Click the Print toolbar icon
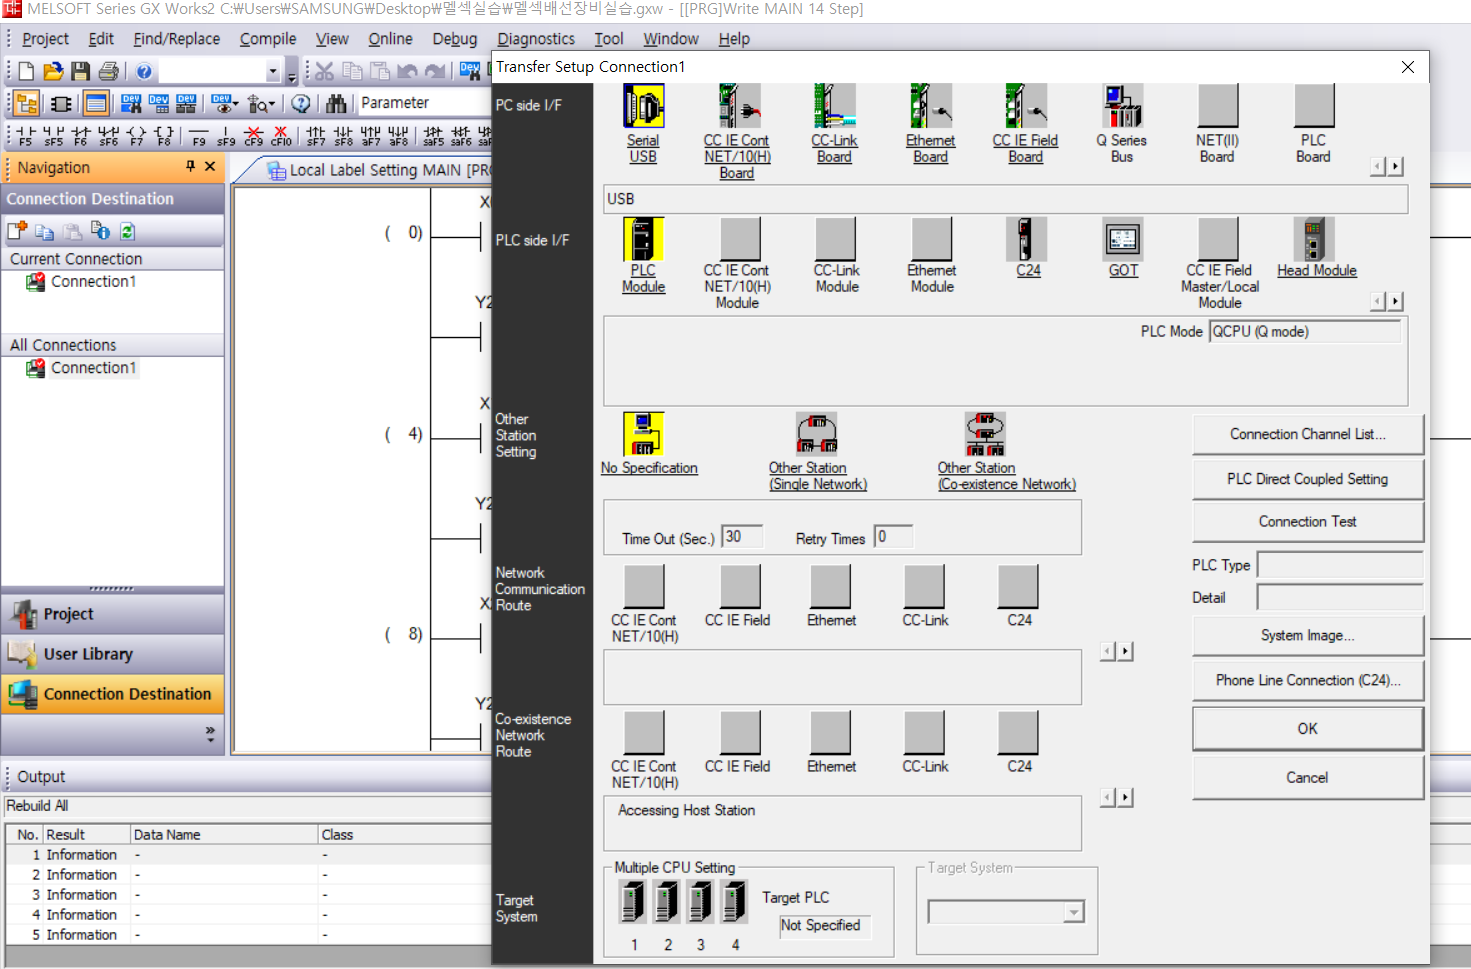This screenshot has height=969, width=1471. click(x=109, y=71)
